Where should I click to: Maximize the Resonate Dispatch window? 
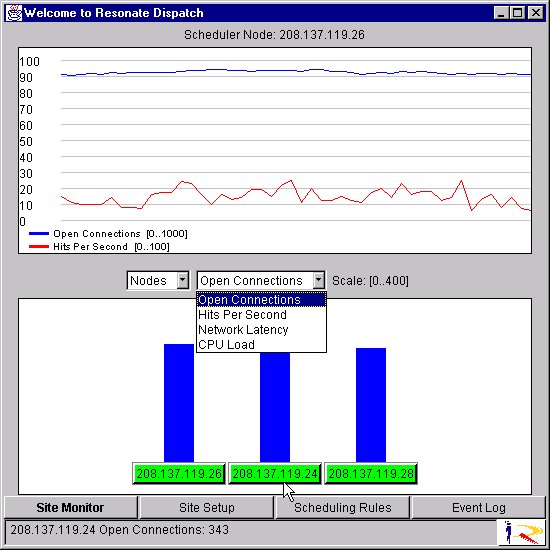(x=517, y=13)
